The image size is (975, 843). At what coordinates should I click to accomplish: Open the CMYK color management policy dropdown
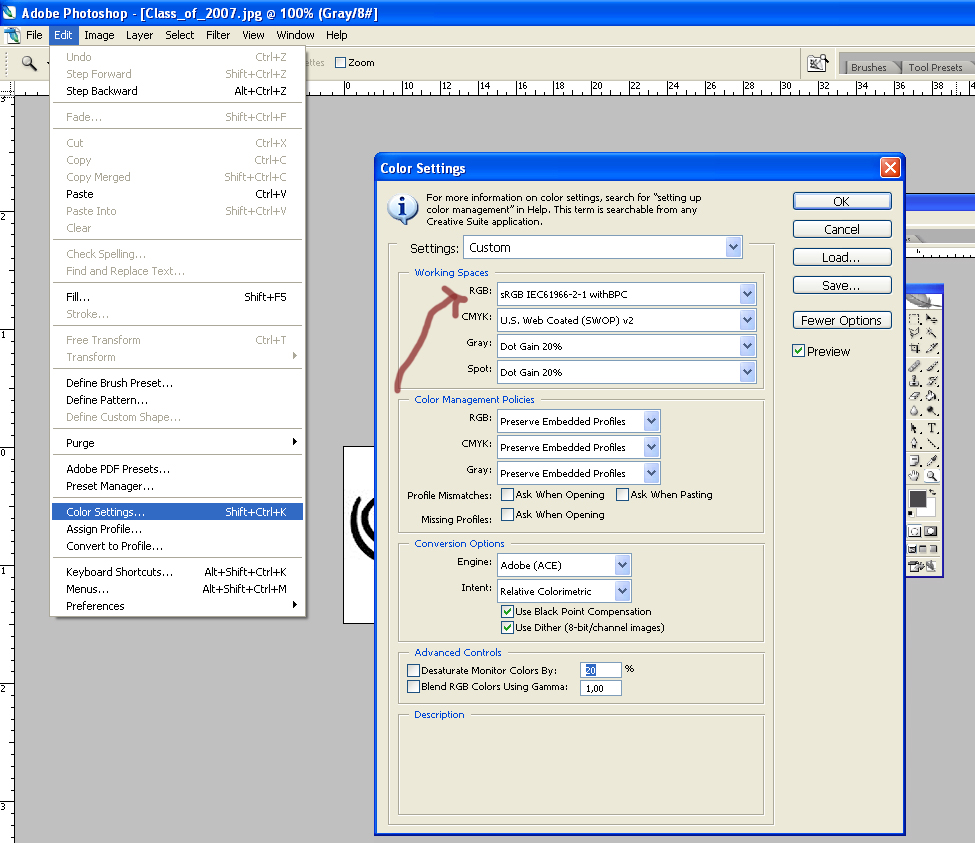coord(579,448)
